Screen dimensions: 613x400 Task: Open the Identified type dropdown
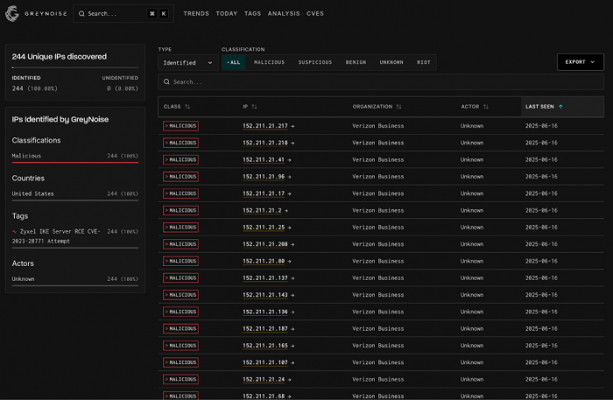pyautogui.click(x=188, y=63)
